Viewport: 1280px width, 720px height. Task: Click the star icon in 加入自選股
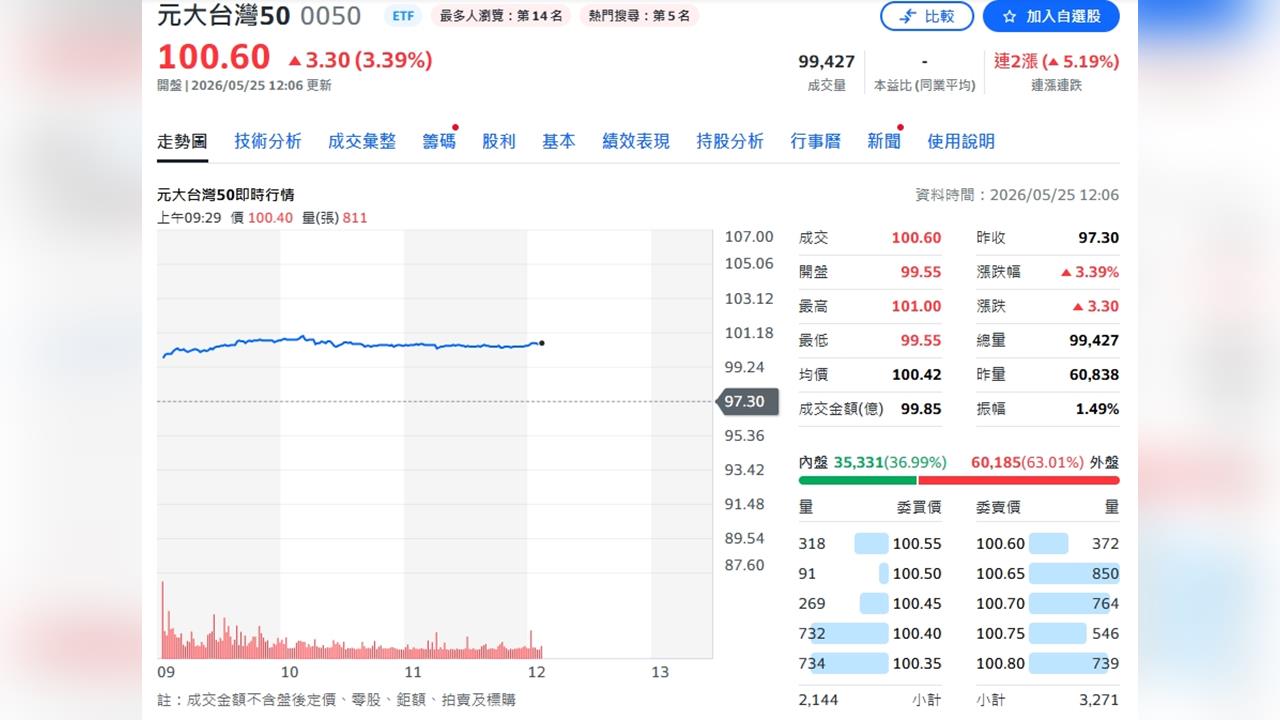point(1009,16)
